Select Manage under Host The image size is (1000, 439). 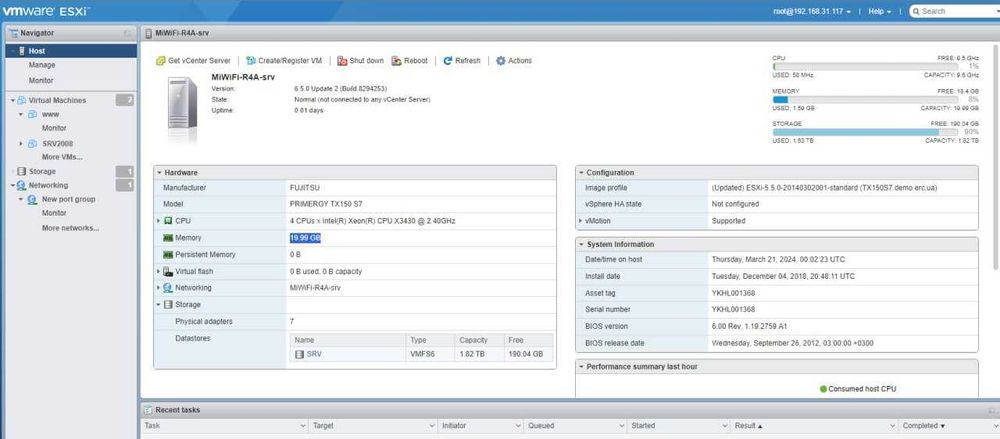pyautogui.click(x=42, y=65)
